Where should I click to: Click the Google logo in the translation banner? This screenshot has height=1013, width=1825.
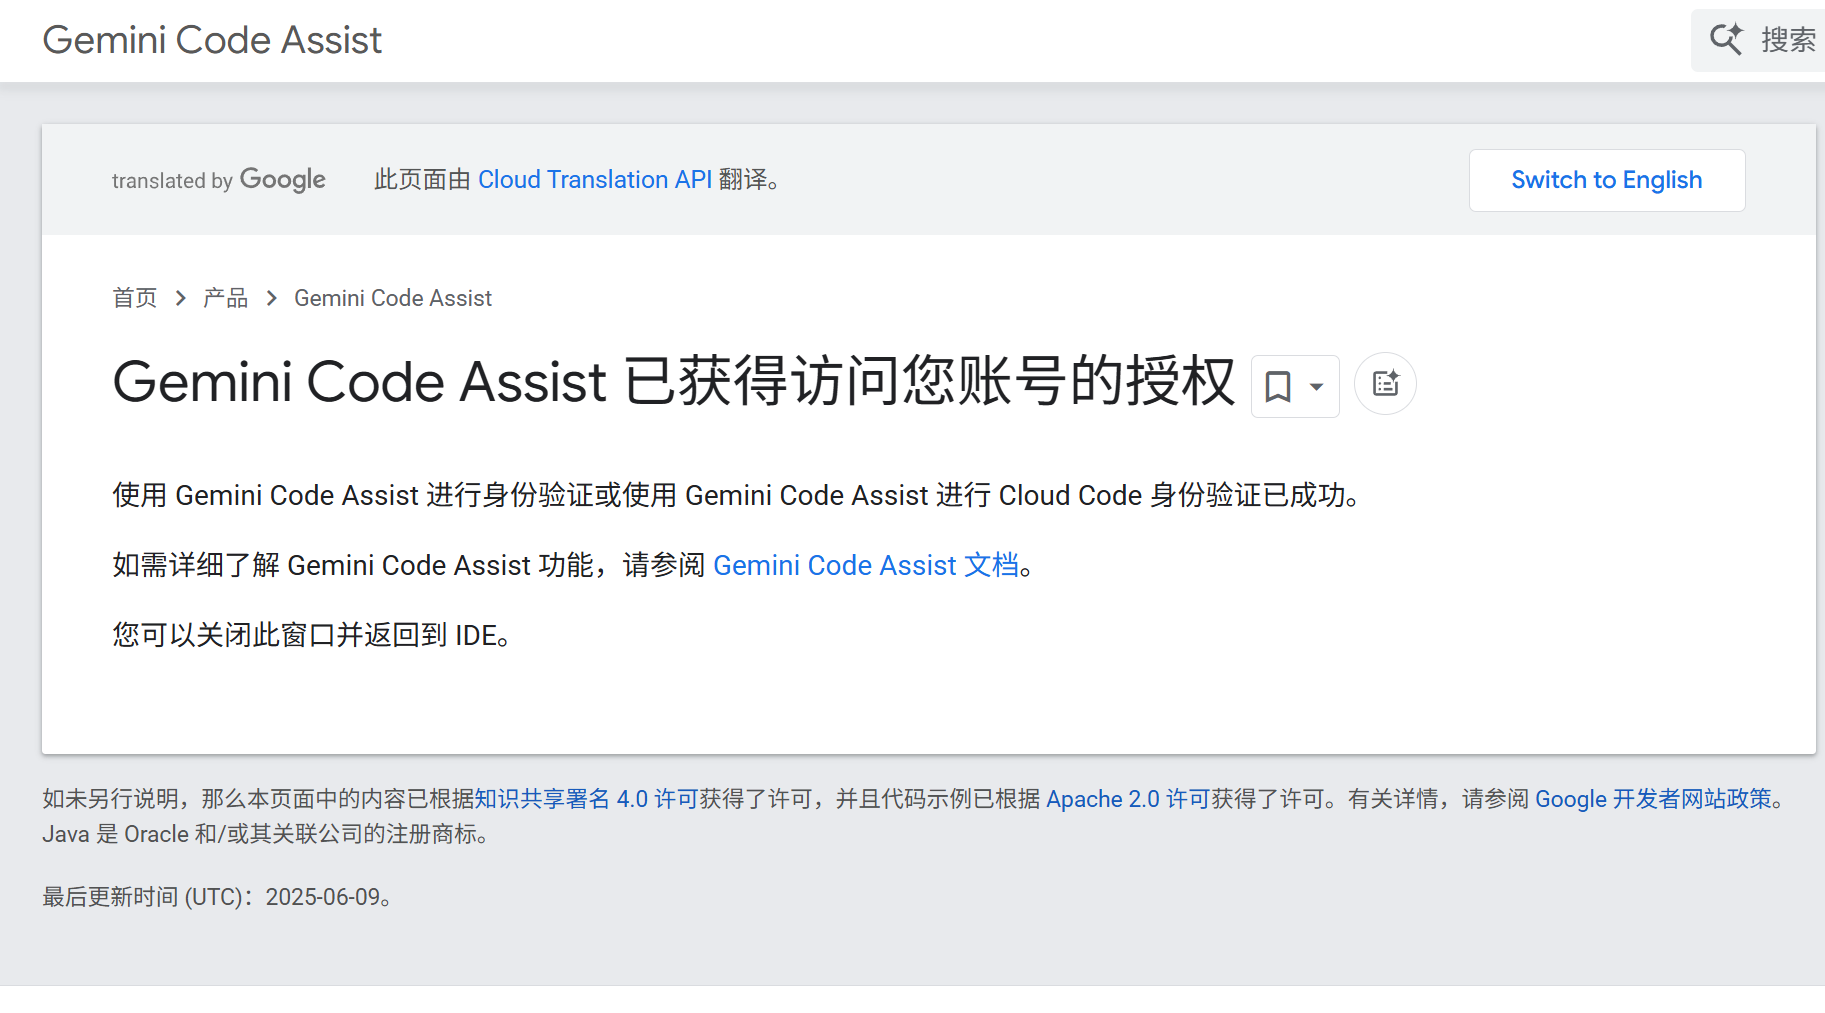(x=283, y=179)
